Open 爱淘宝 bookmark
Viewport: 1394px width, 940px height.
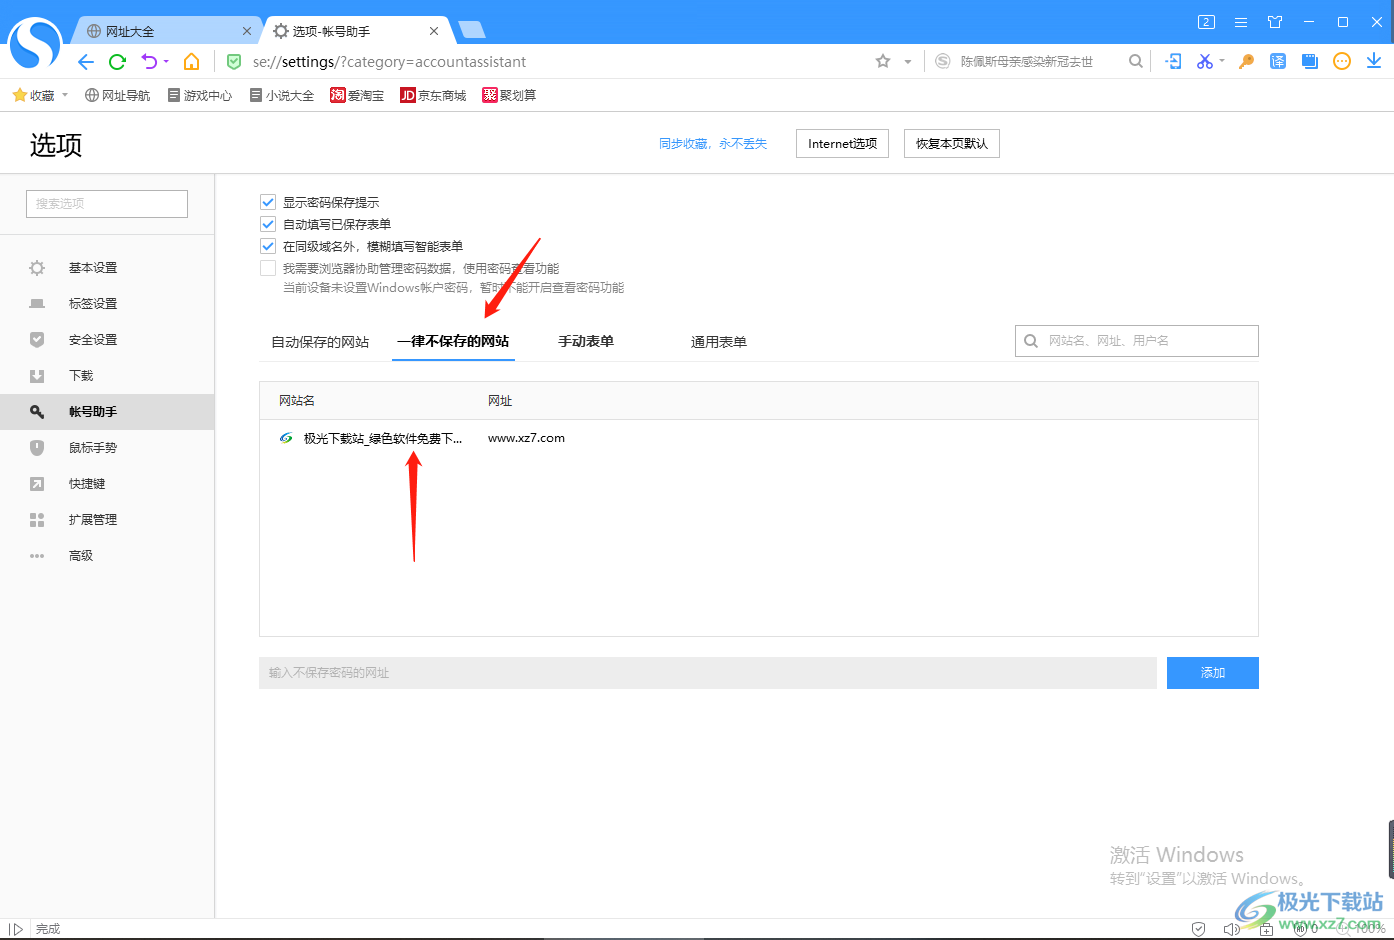click(357, 95)
